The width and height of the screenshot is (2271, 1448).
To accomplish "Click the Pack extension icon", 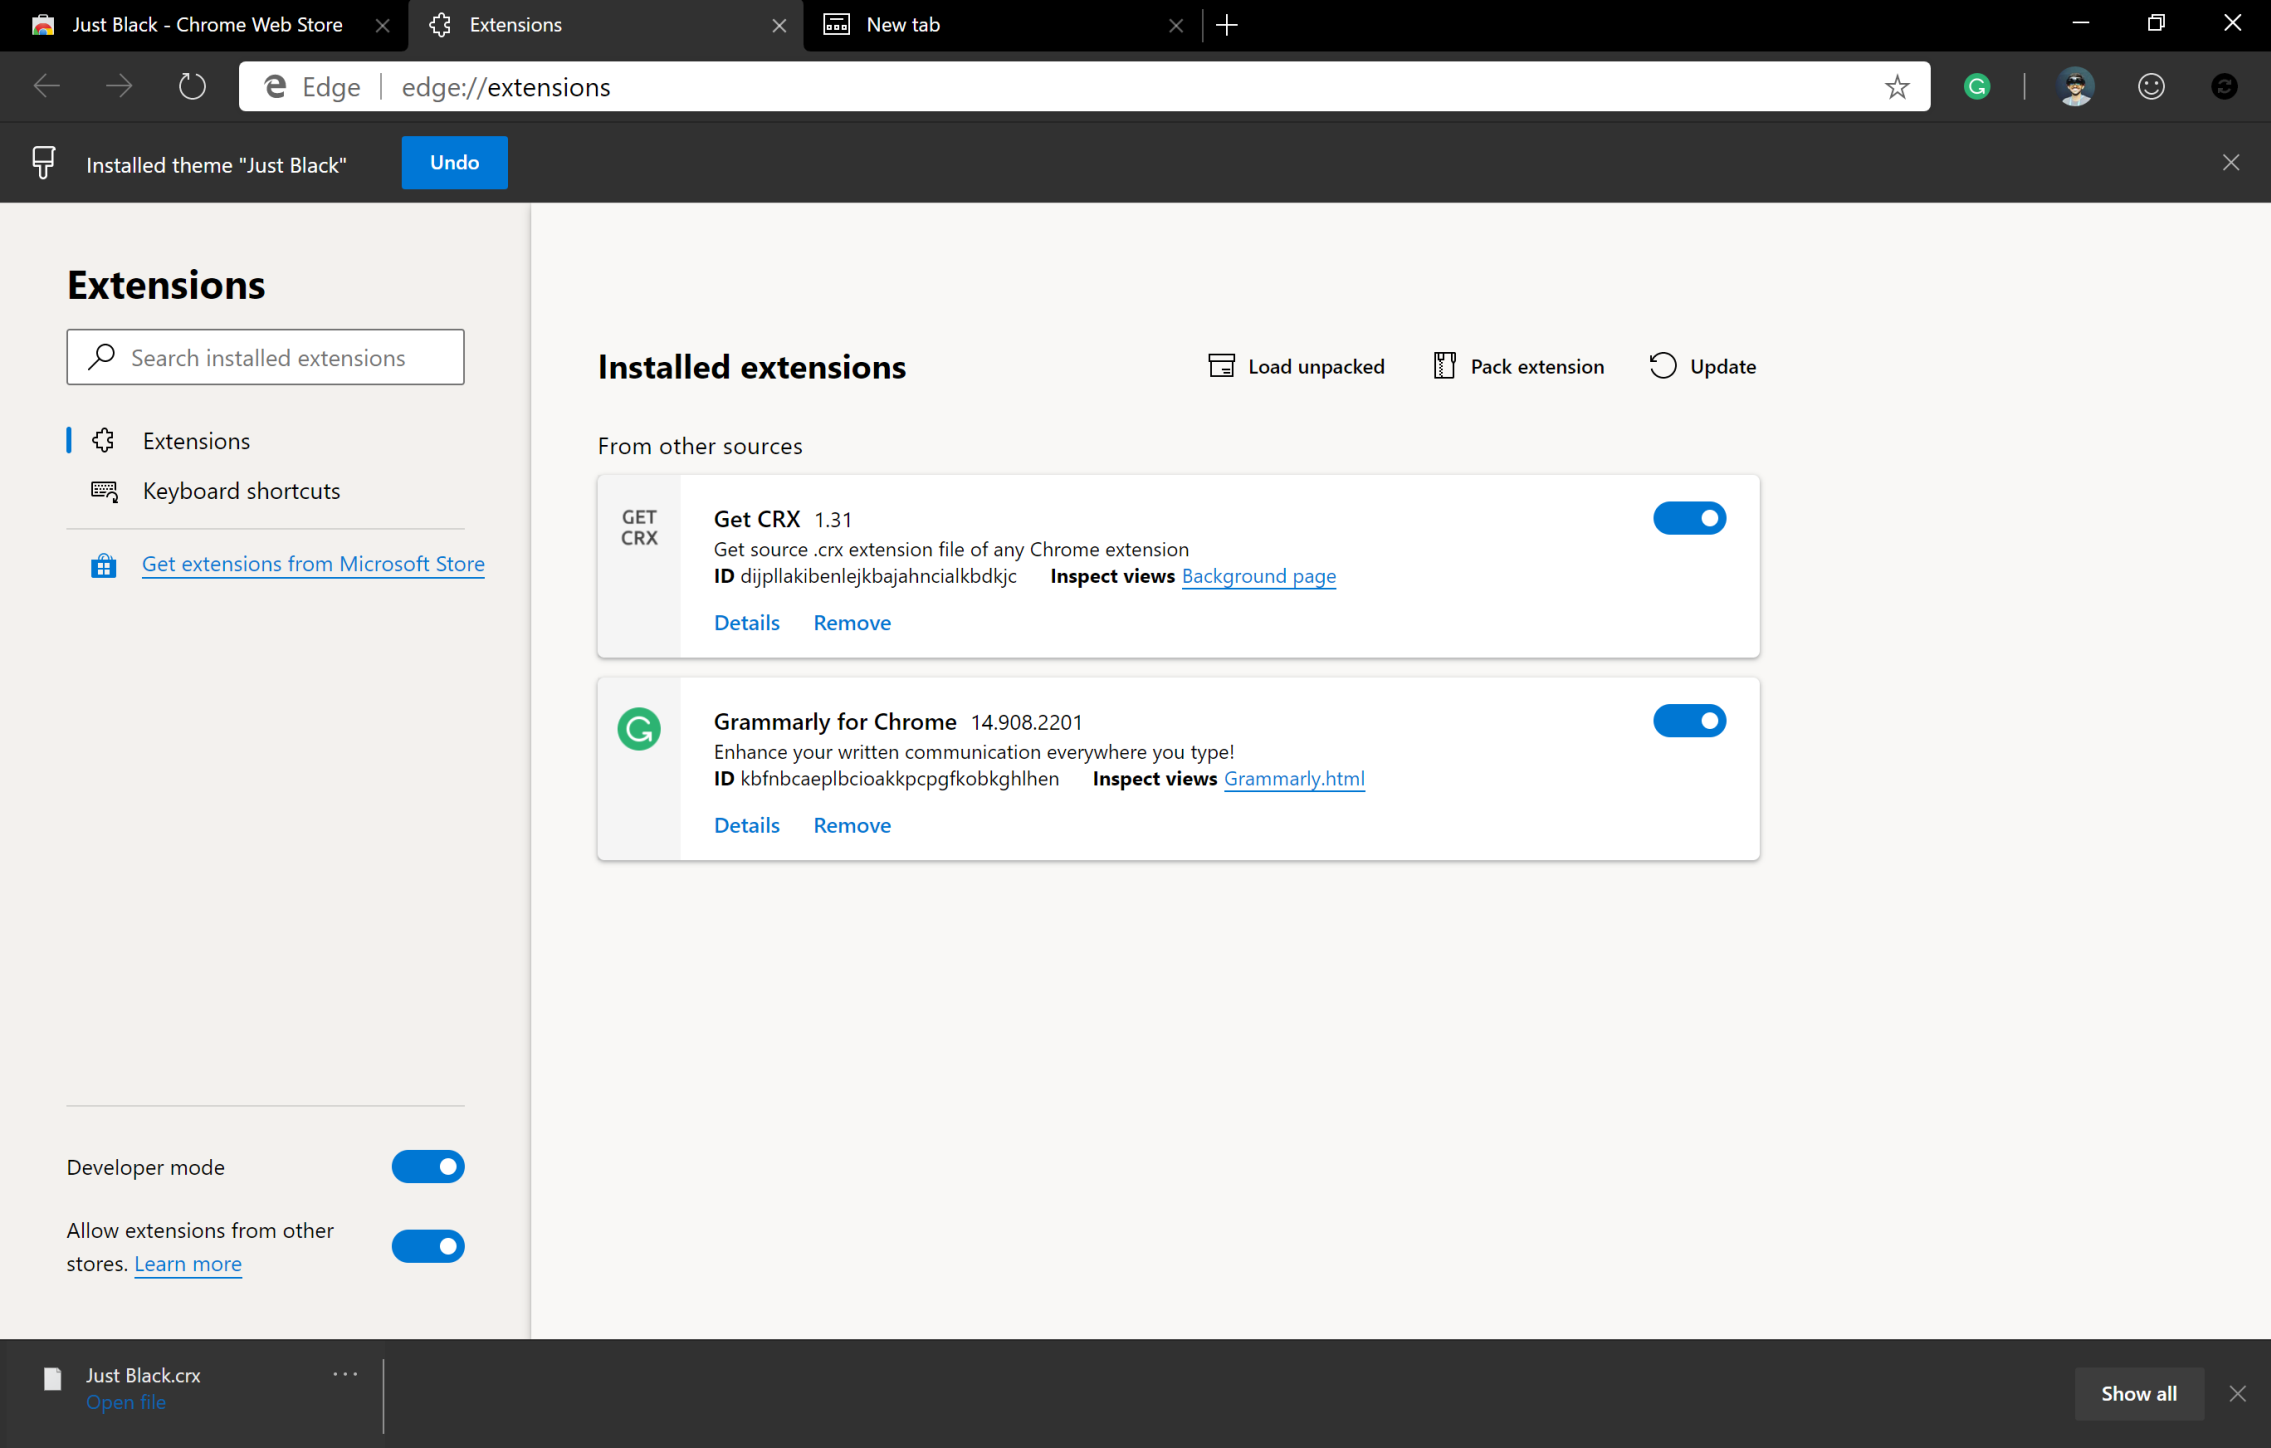I will (1443, 366).
